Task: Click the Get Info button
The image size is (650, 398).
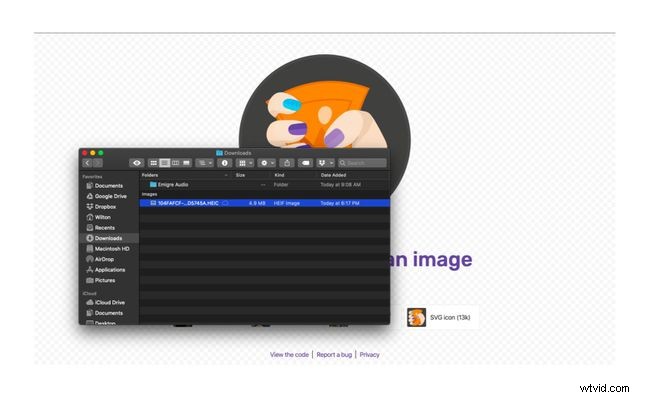Action: [x=225, y=163]
